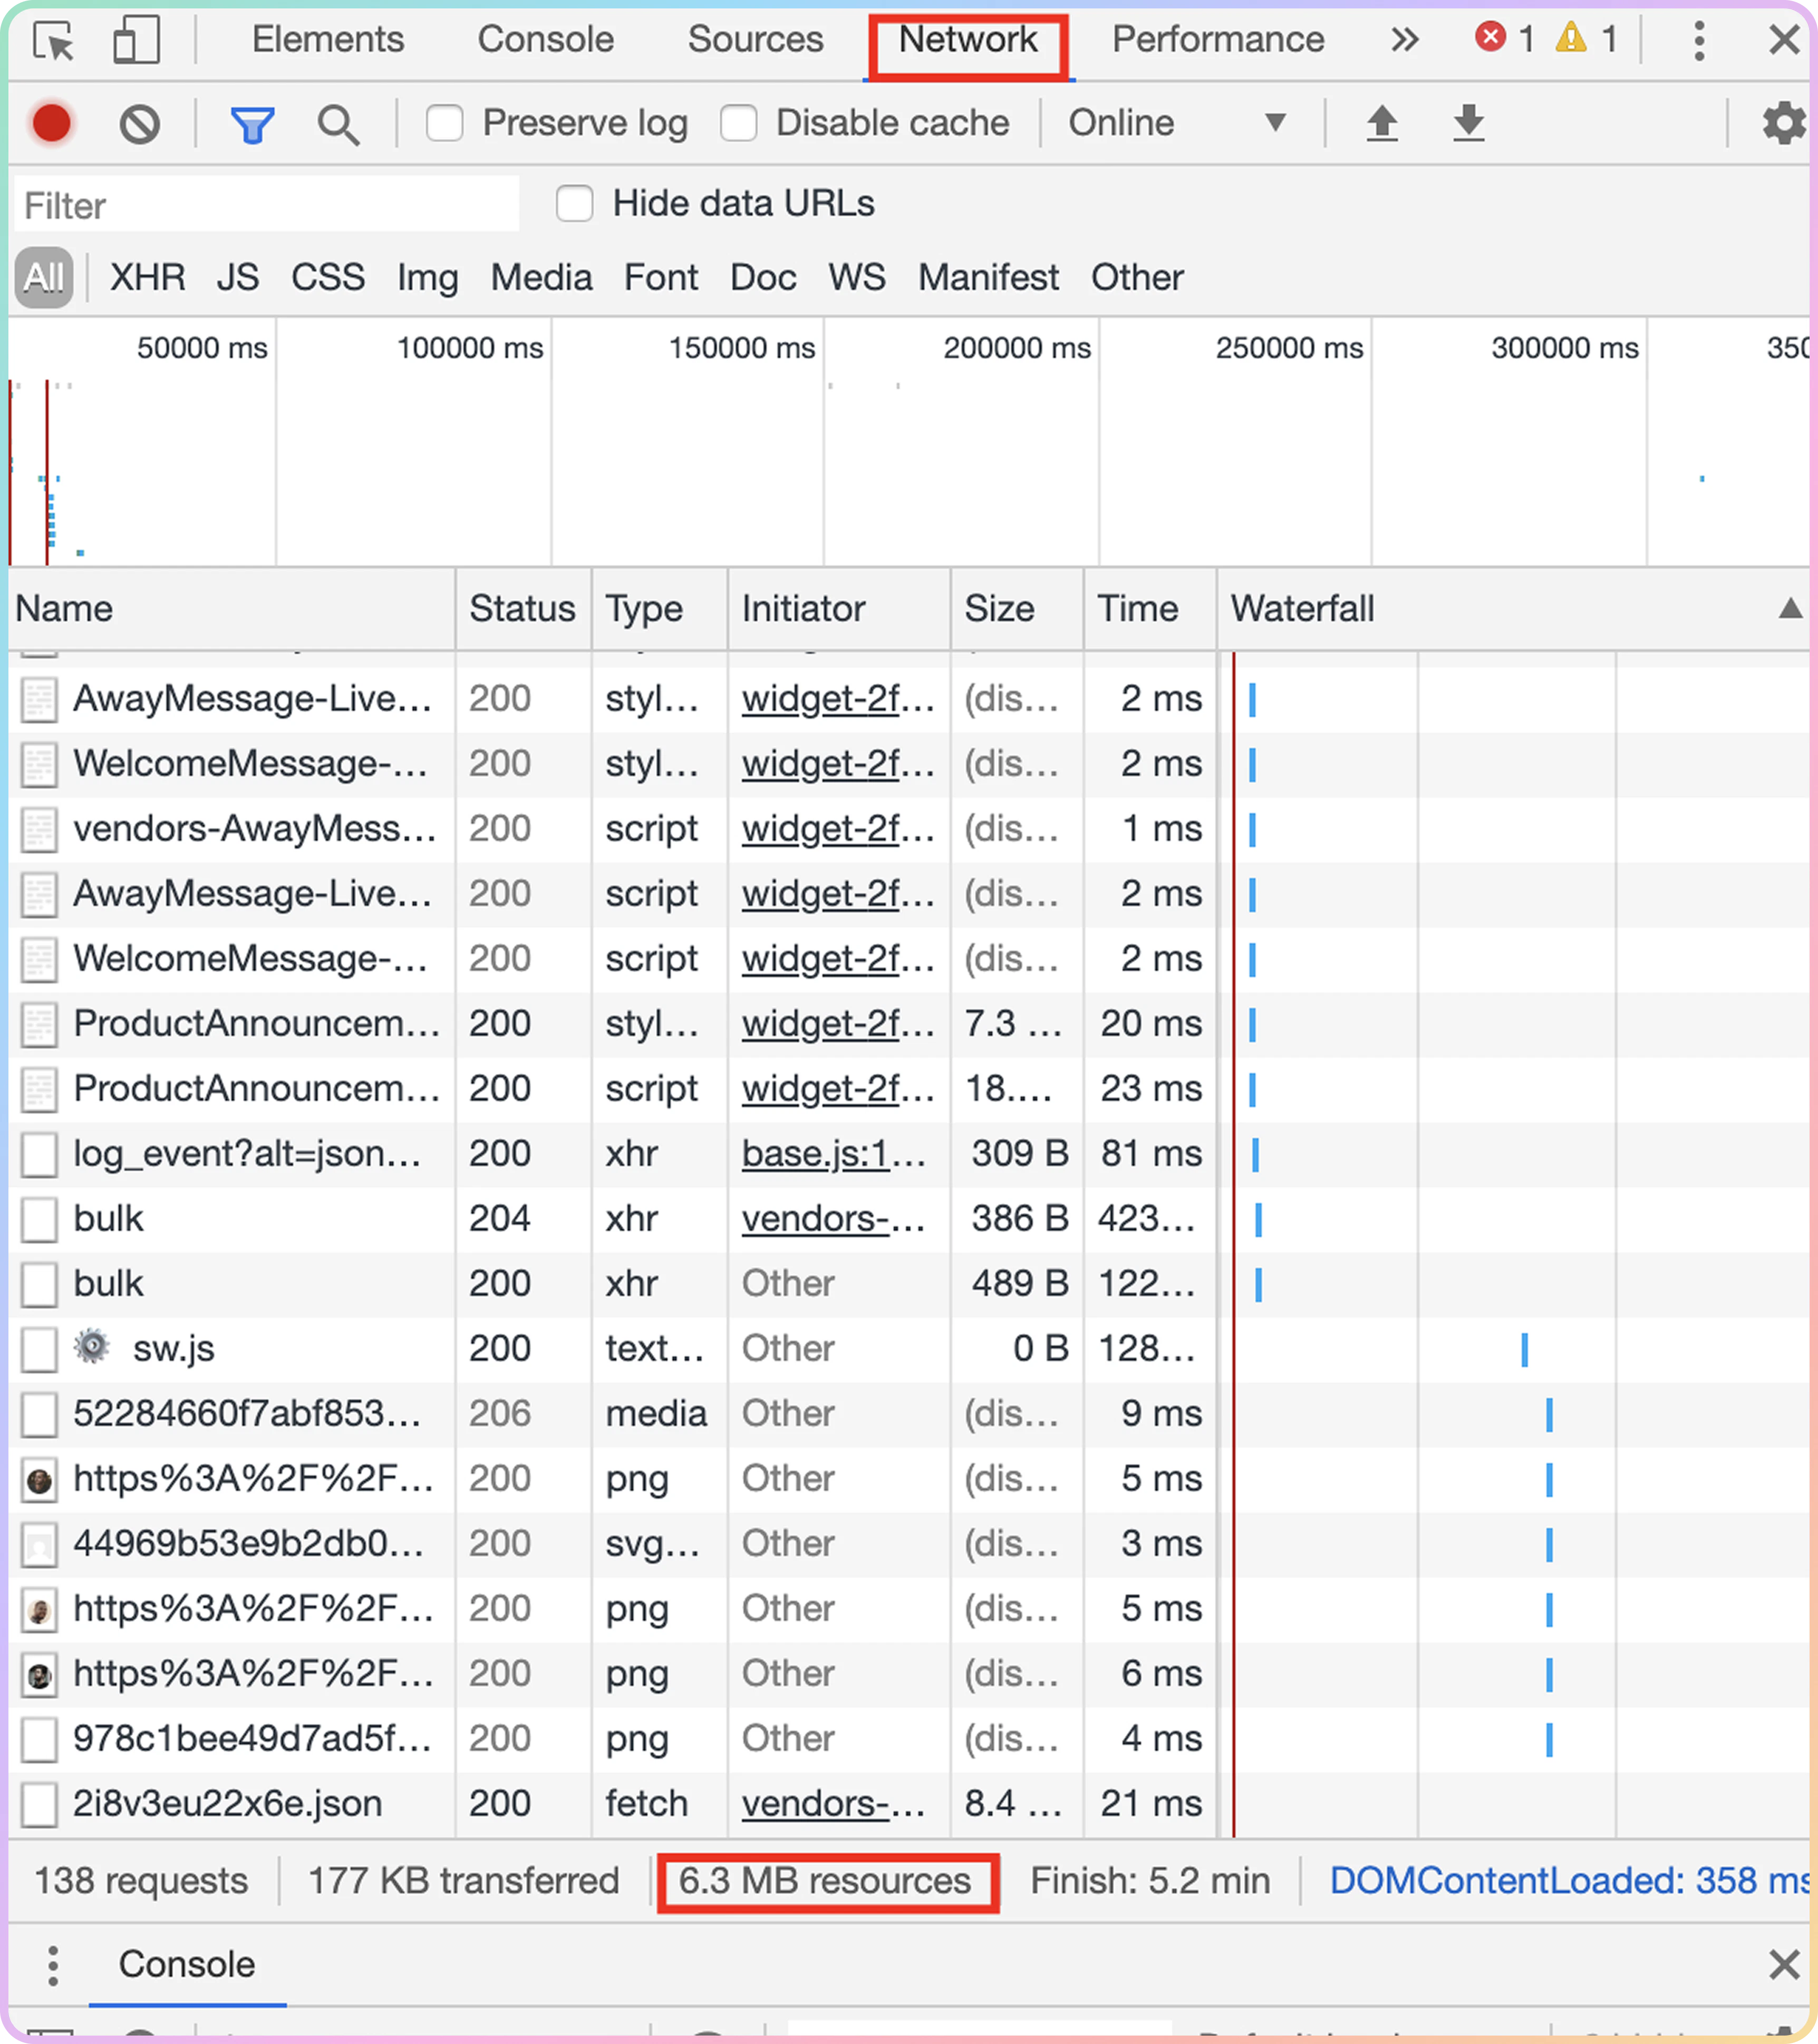1818x2044 pixels.
Task: Click the import HAR upload icon
Action: point(1382,124)
